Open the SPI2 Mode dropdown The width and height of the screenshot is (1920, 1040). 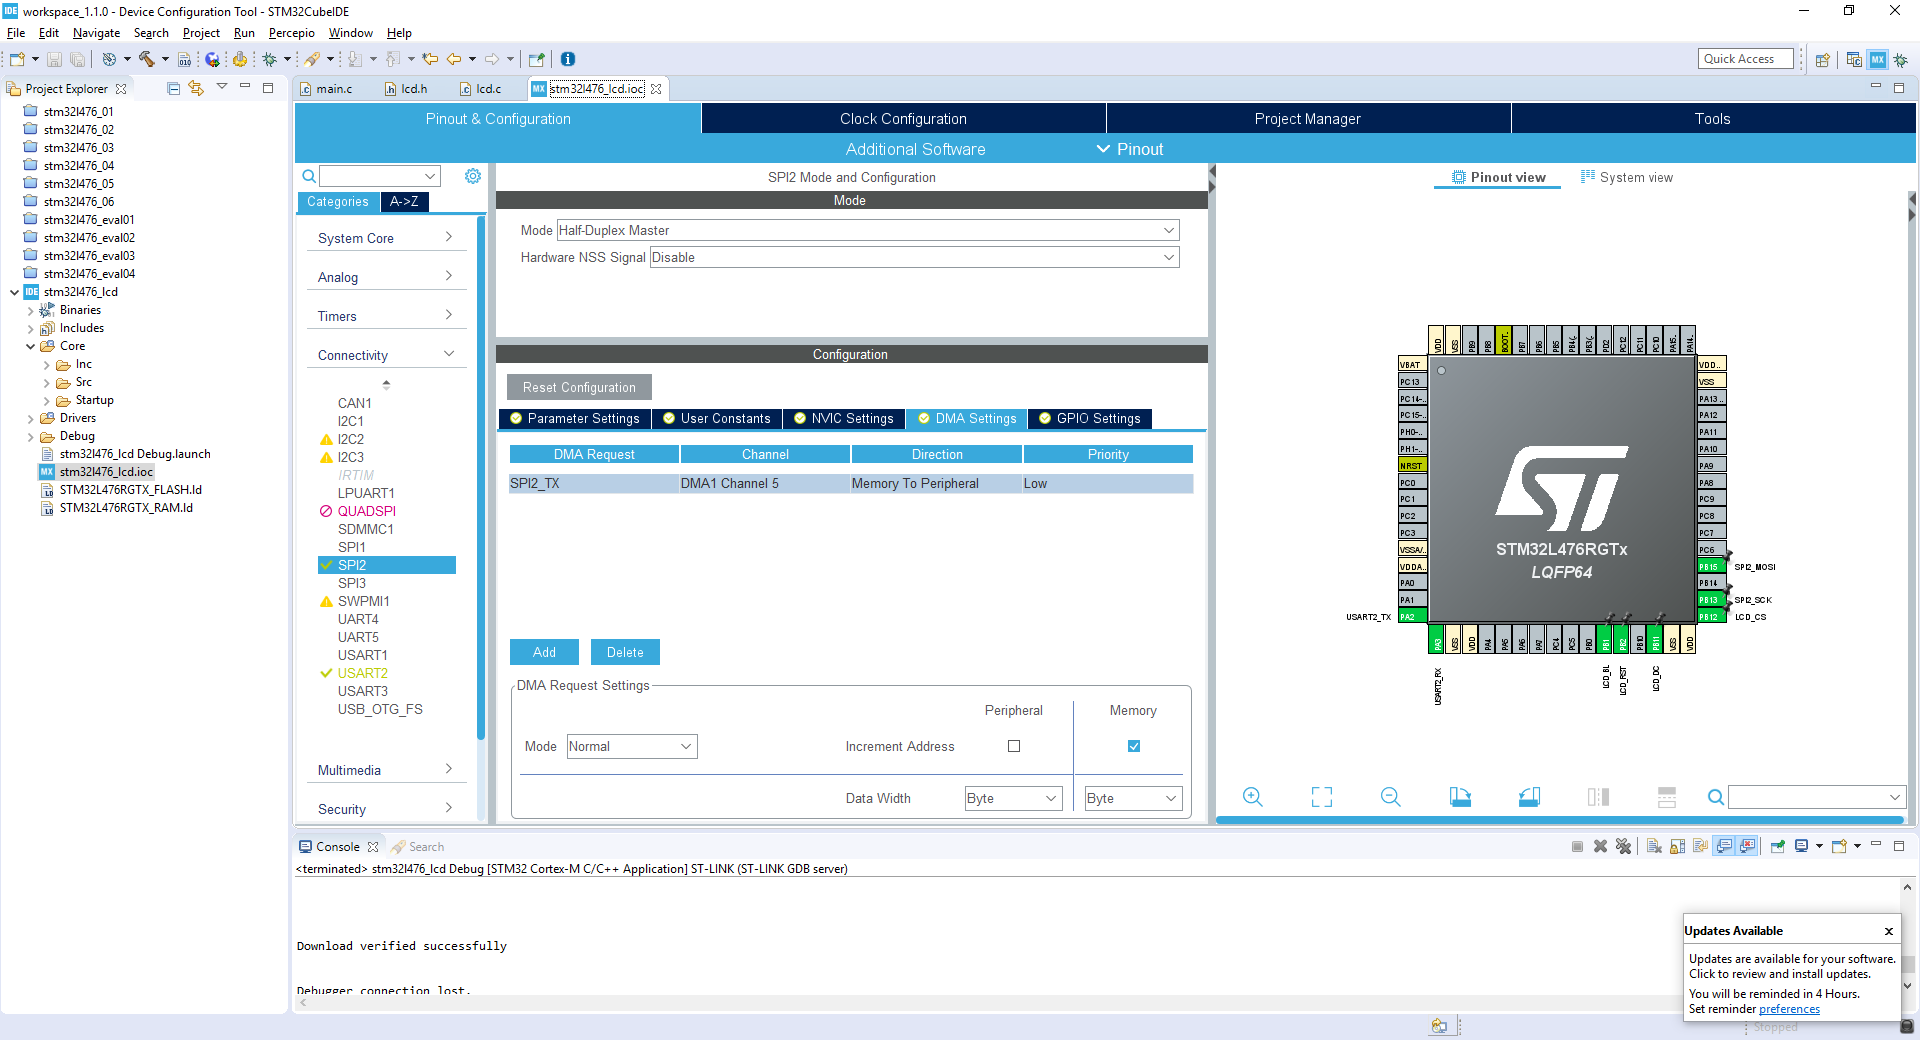tap(868, 230)
